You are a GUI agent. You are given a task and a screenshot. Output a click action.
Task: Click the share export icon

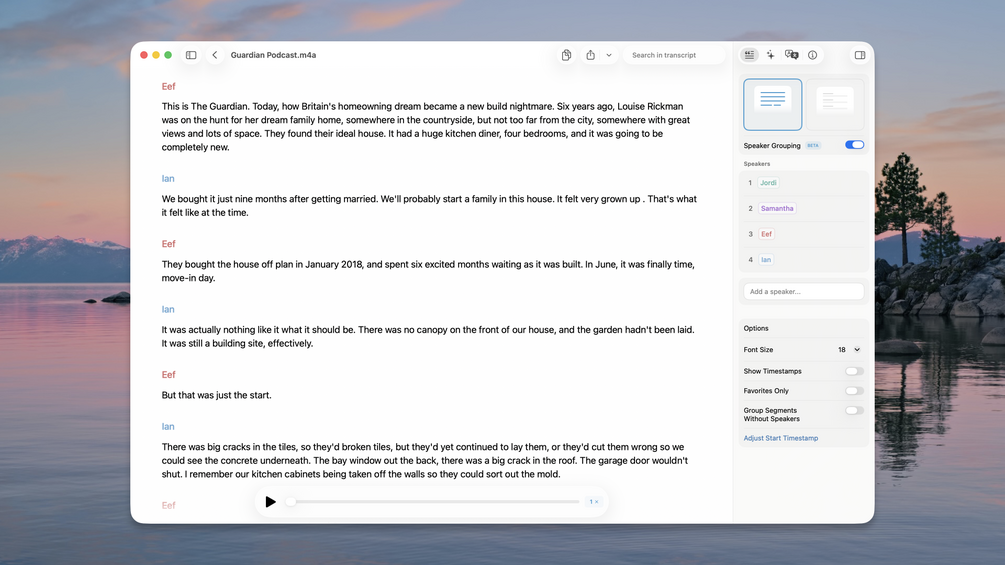click(590, 55)
